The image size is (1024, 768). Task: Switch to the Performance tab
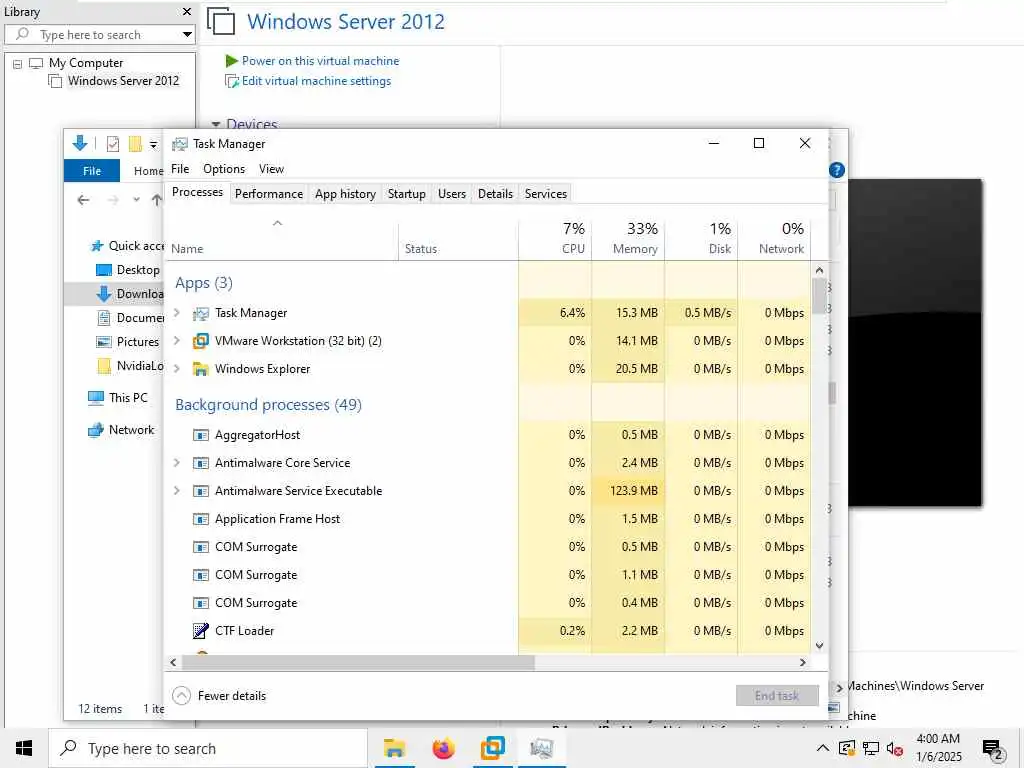click(x=269, y=194)
